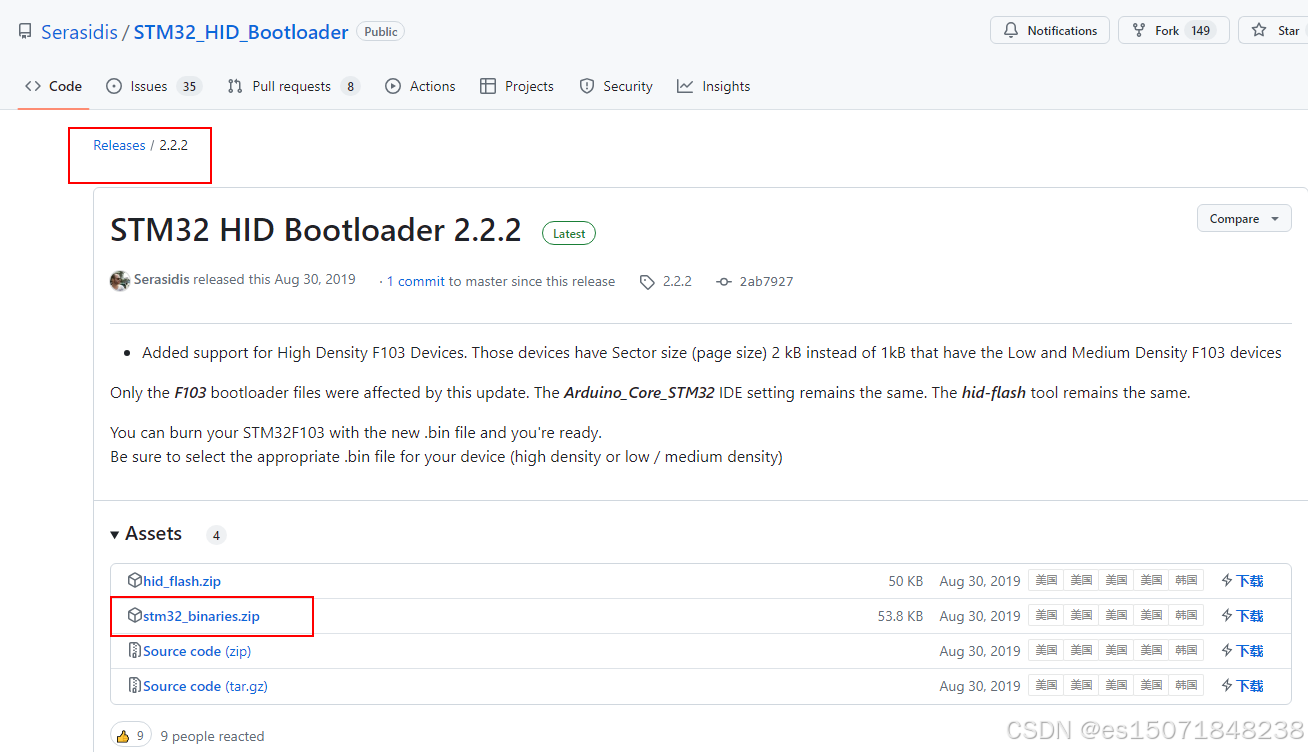The width and height of the screenshot is (1308, 752).
Task: Click the green Latest badge
Action: 569,233
